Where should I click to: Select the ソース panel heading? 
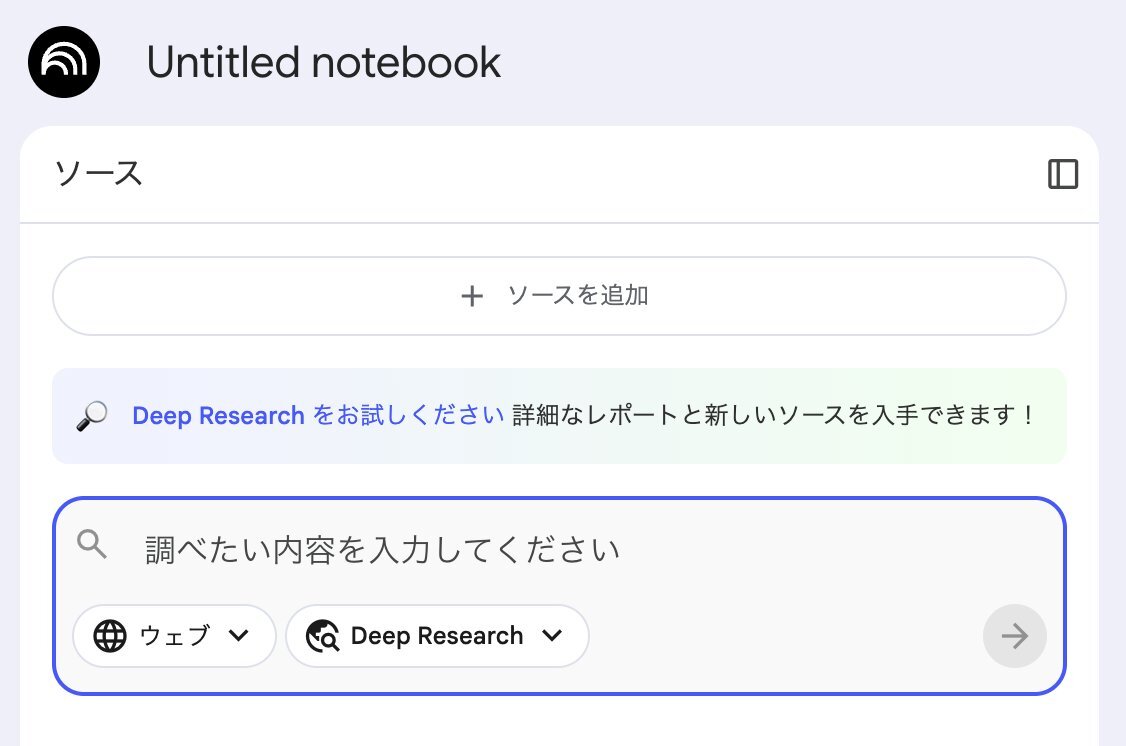click(x=98, y=174)
